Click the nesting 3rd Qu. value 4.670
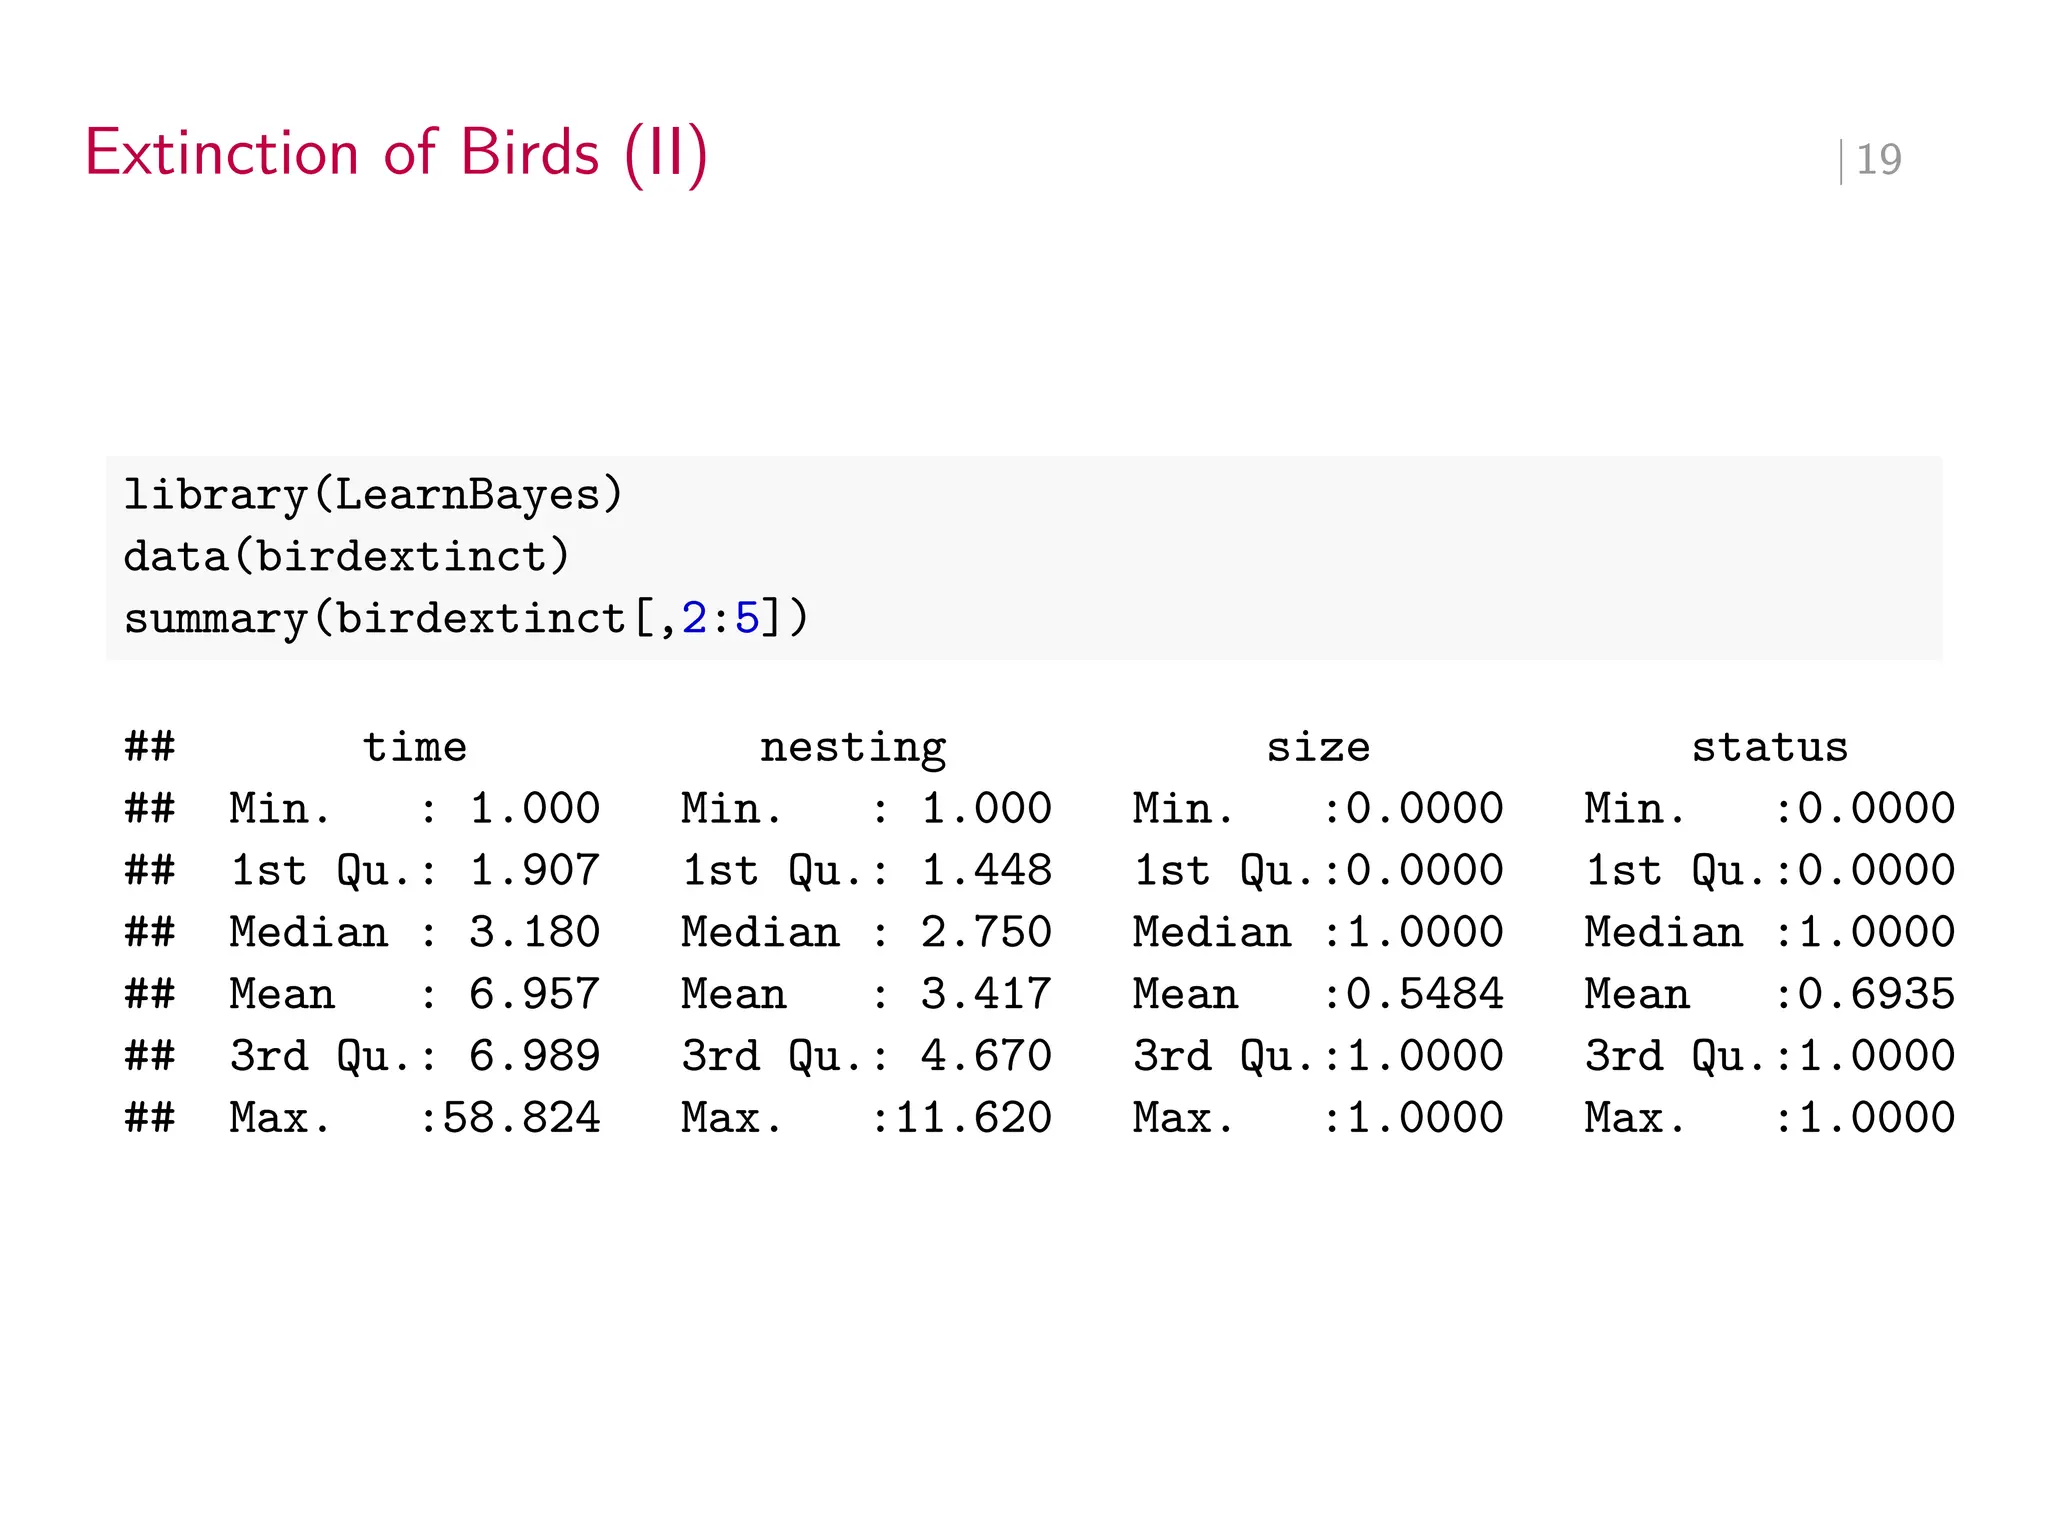Viewport: 2048px width, 1536px height. pos(987,1057)
